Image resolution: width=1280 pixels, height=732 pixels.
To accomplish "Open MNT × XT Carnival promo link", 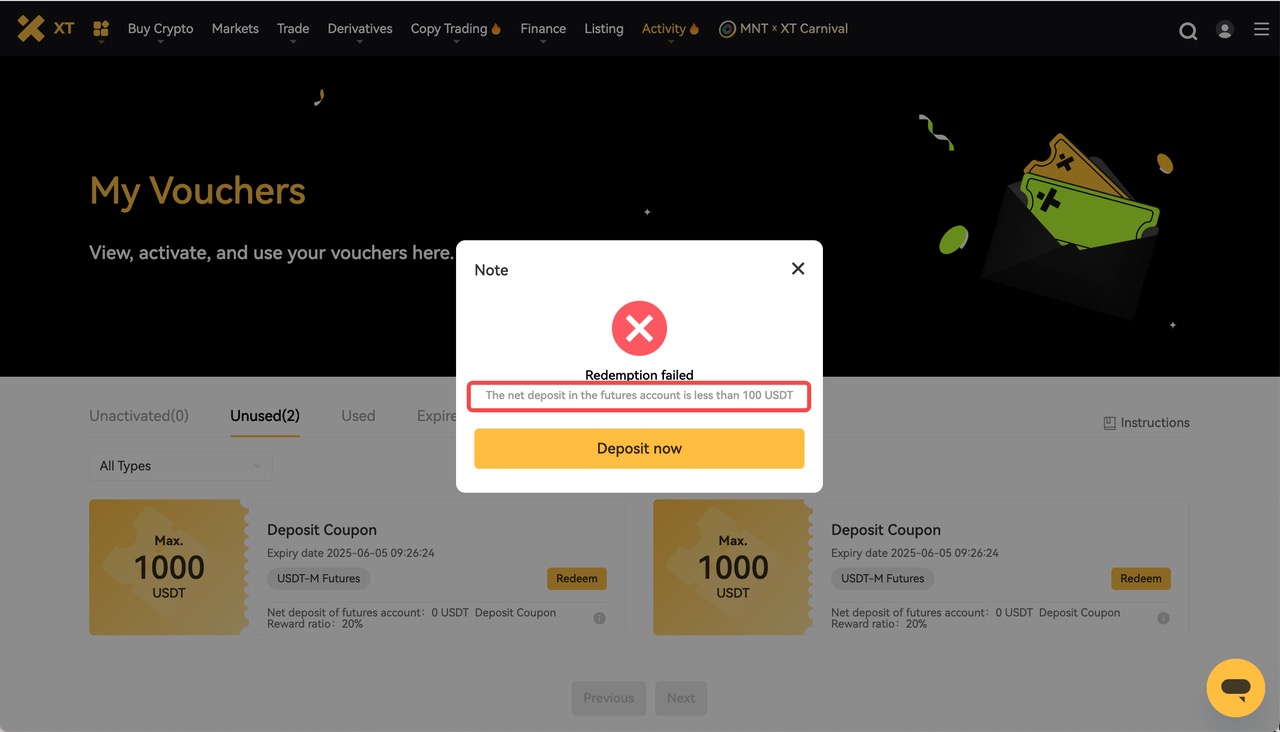I will (x=783, y=29).
